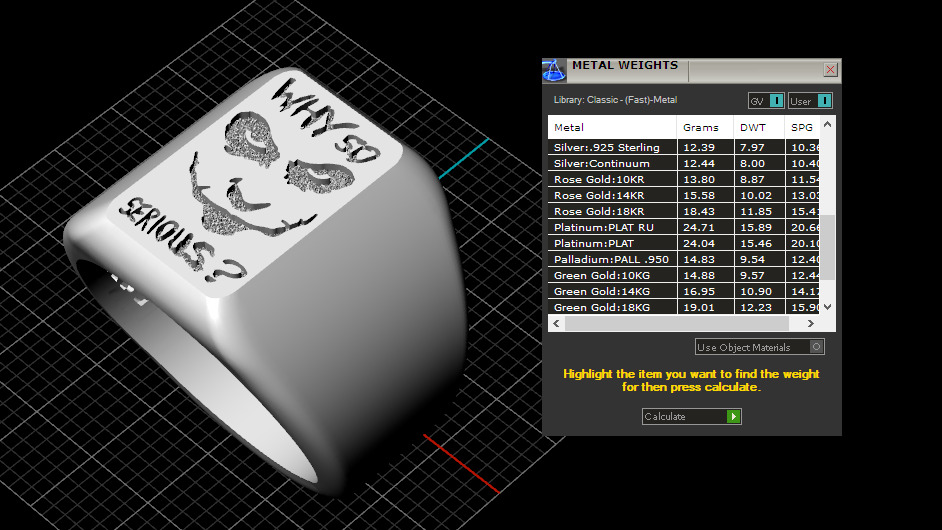Select the Platinum:PLAT row

(x=684, y=243)
